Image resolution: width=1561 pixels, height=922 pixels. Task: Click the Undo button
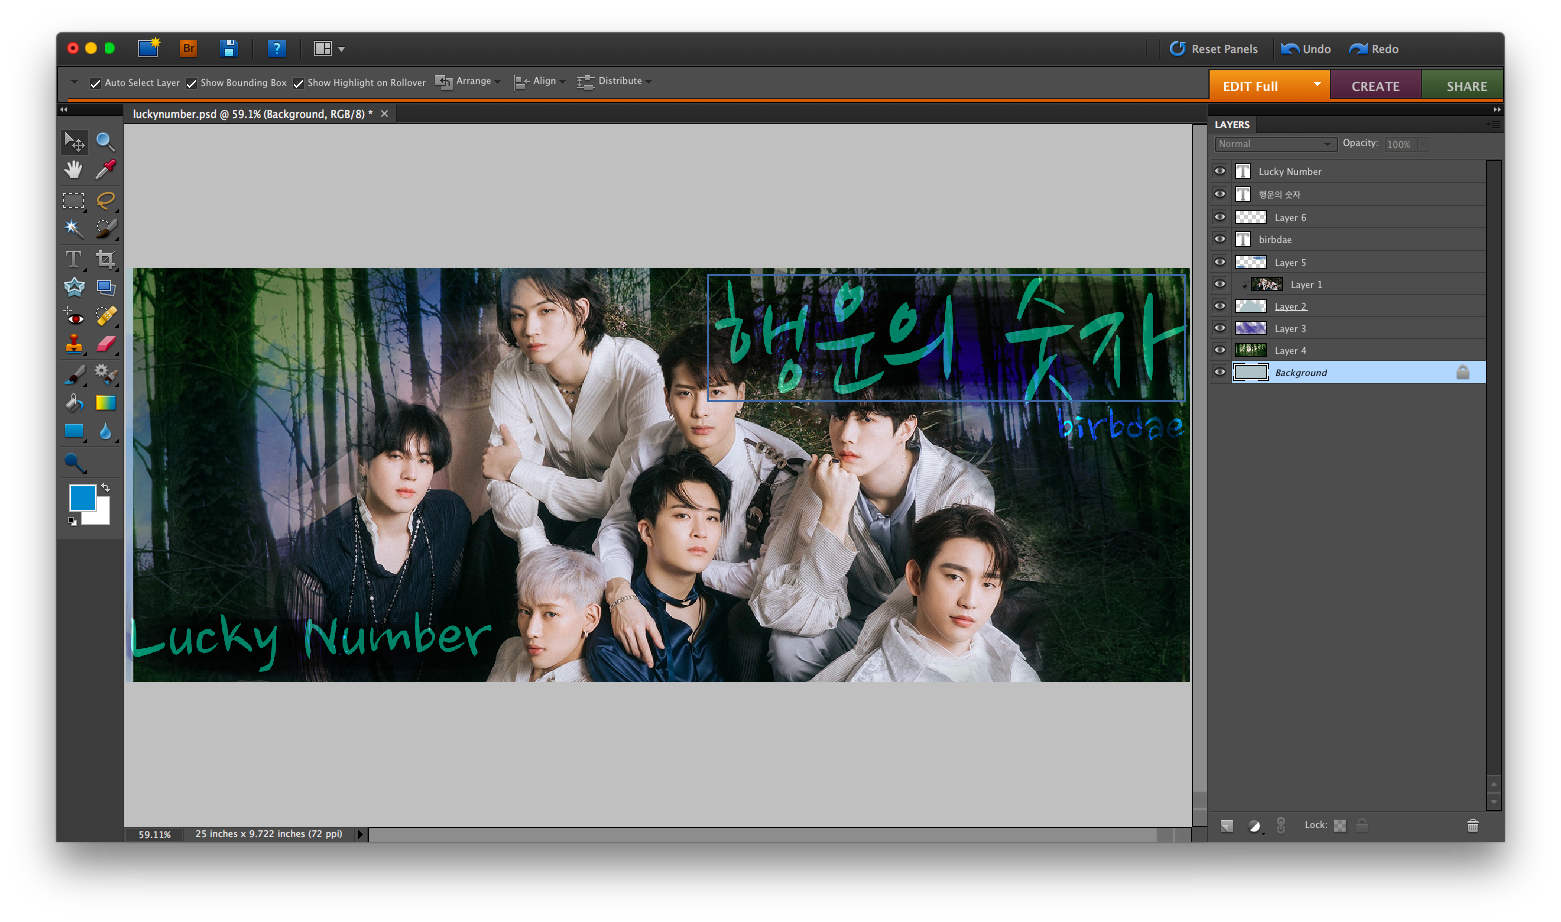[x=1306, y=49]
